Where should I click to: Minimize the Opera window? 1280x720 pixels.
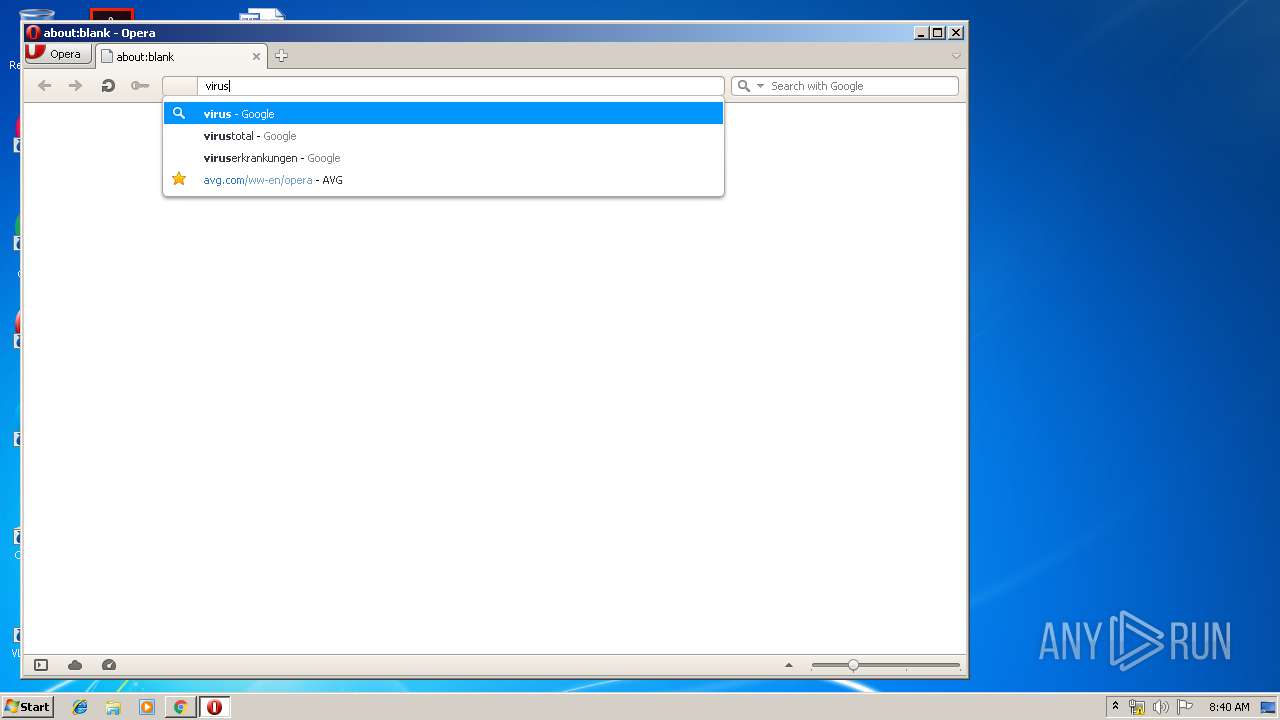pos(920,33)
